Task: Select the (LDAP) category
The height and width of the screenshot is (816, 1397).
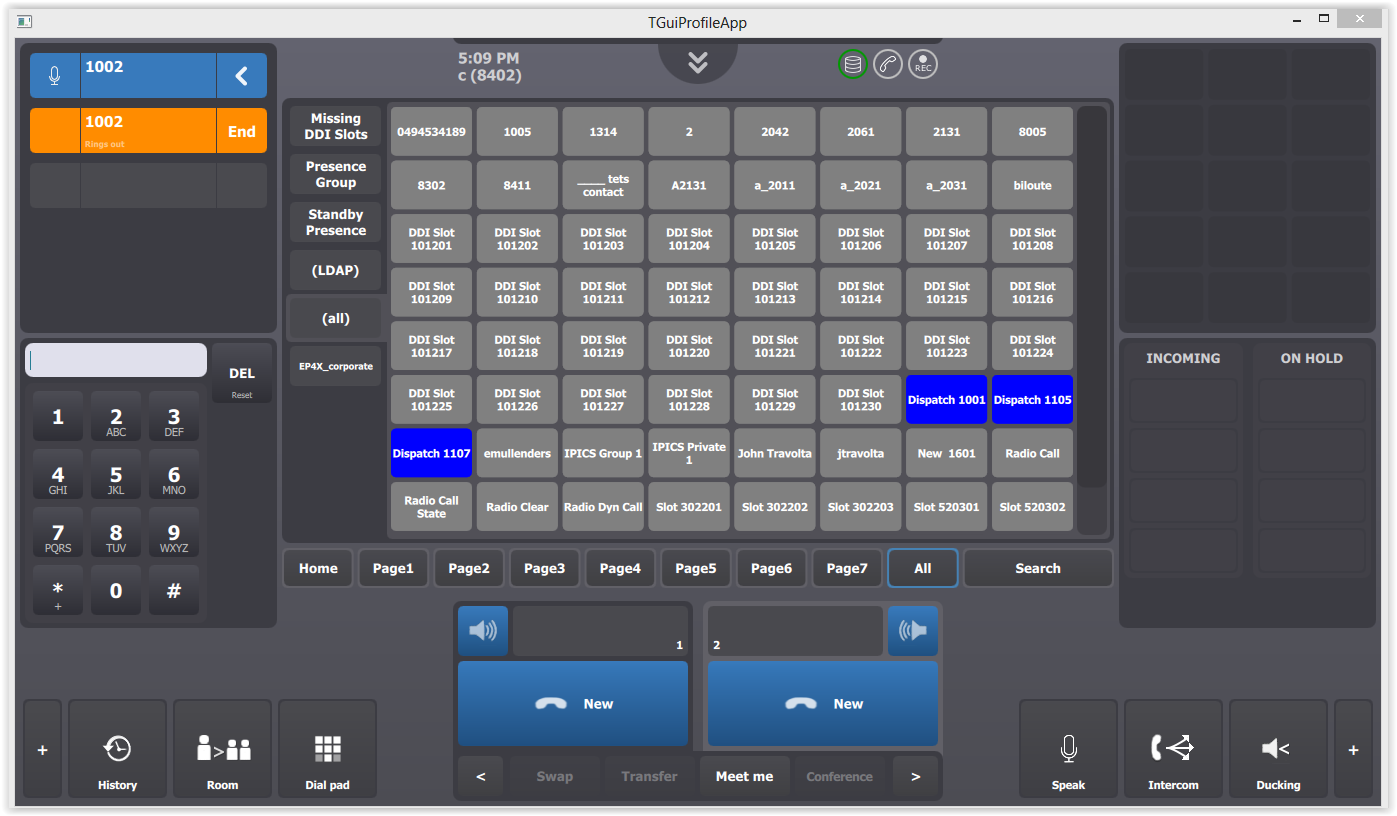Action: (336, 271)
